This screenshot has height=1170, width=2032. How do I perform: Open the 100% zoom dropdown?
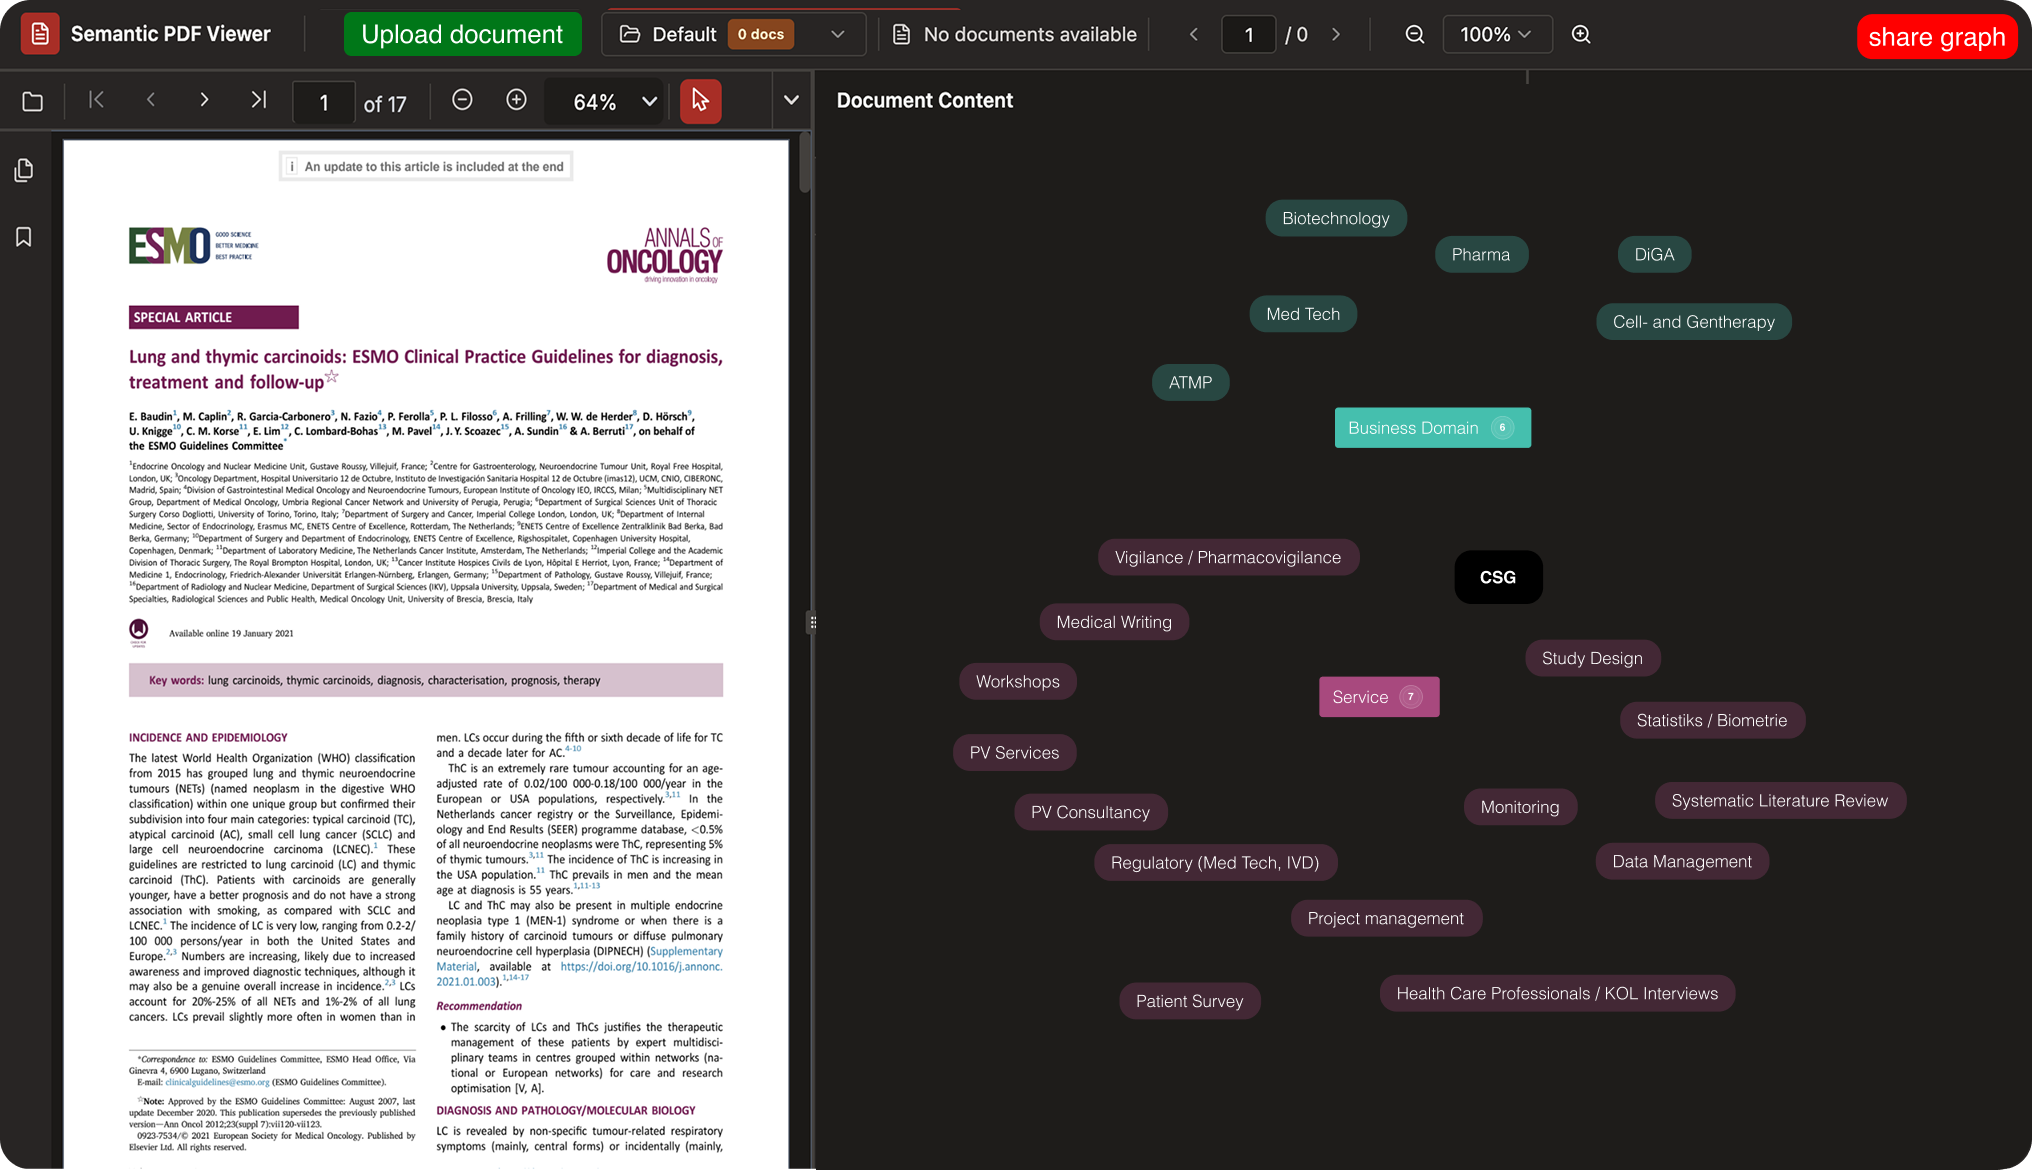click(1497, 34)
